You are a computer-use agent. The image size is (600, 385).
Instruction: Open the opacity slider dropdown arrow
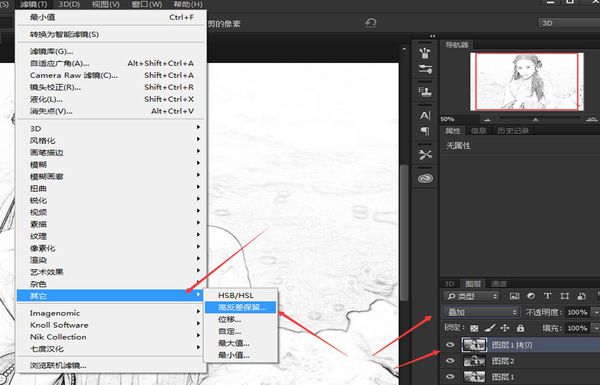coord(596,312)
